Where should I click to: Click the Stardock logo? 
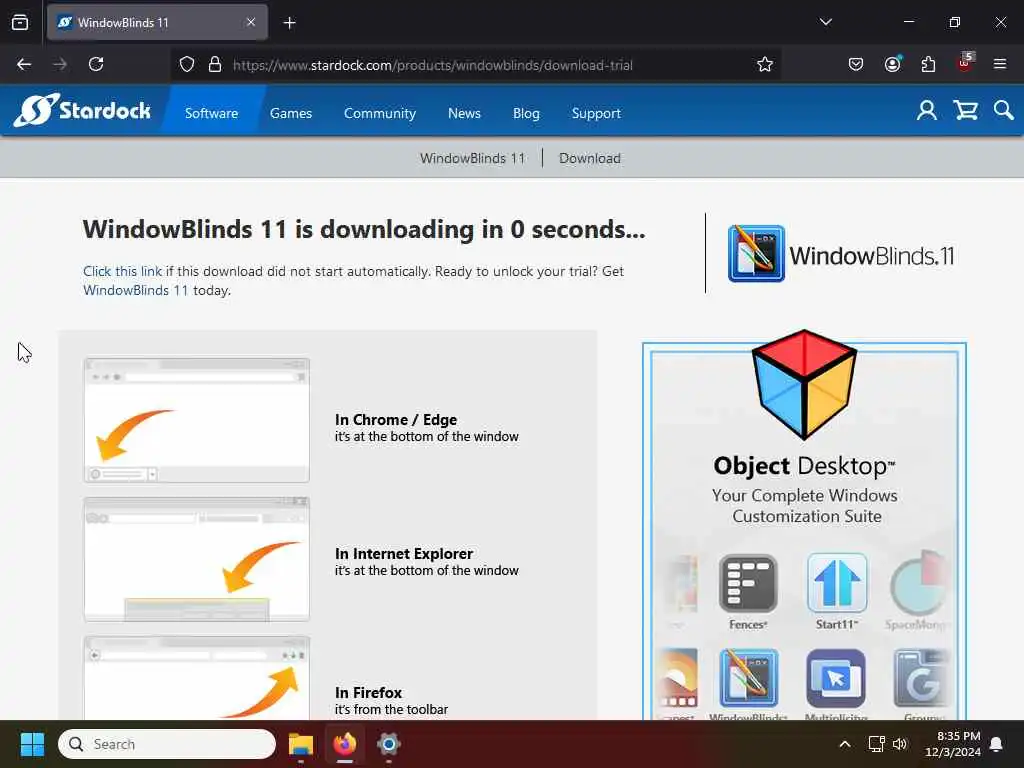82,110
